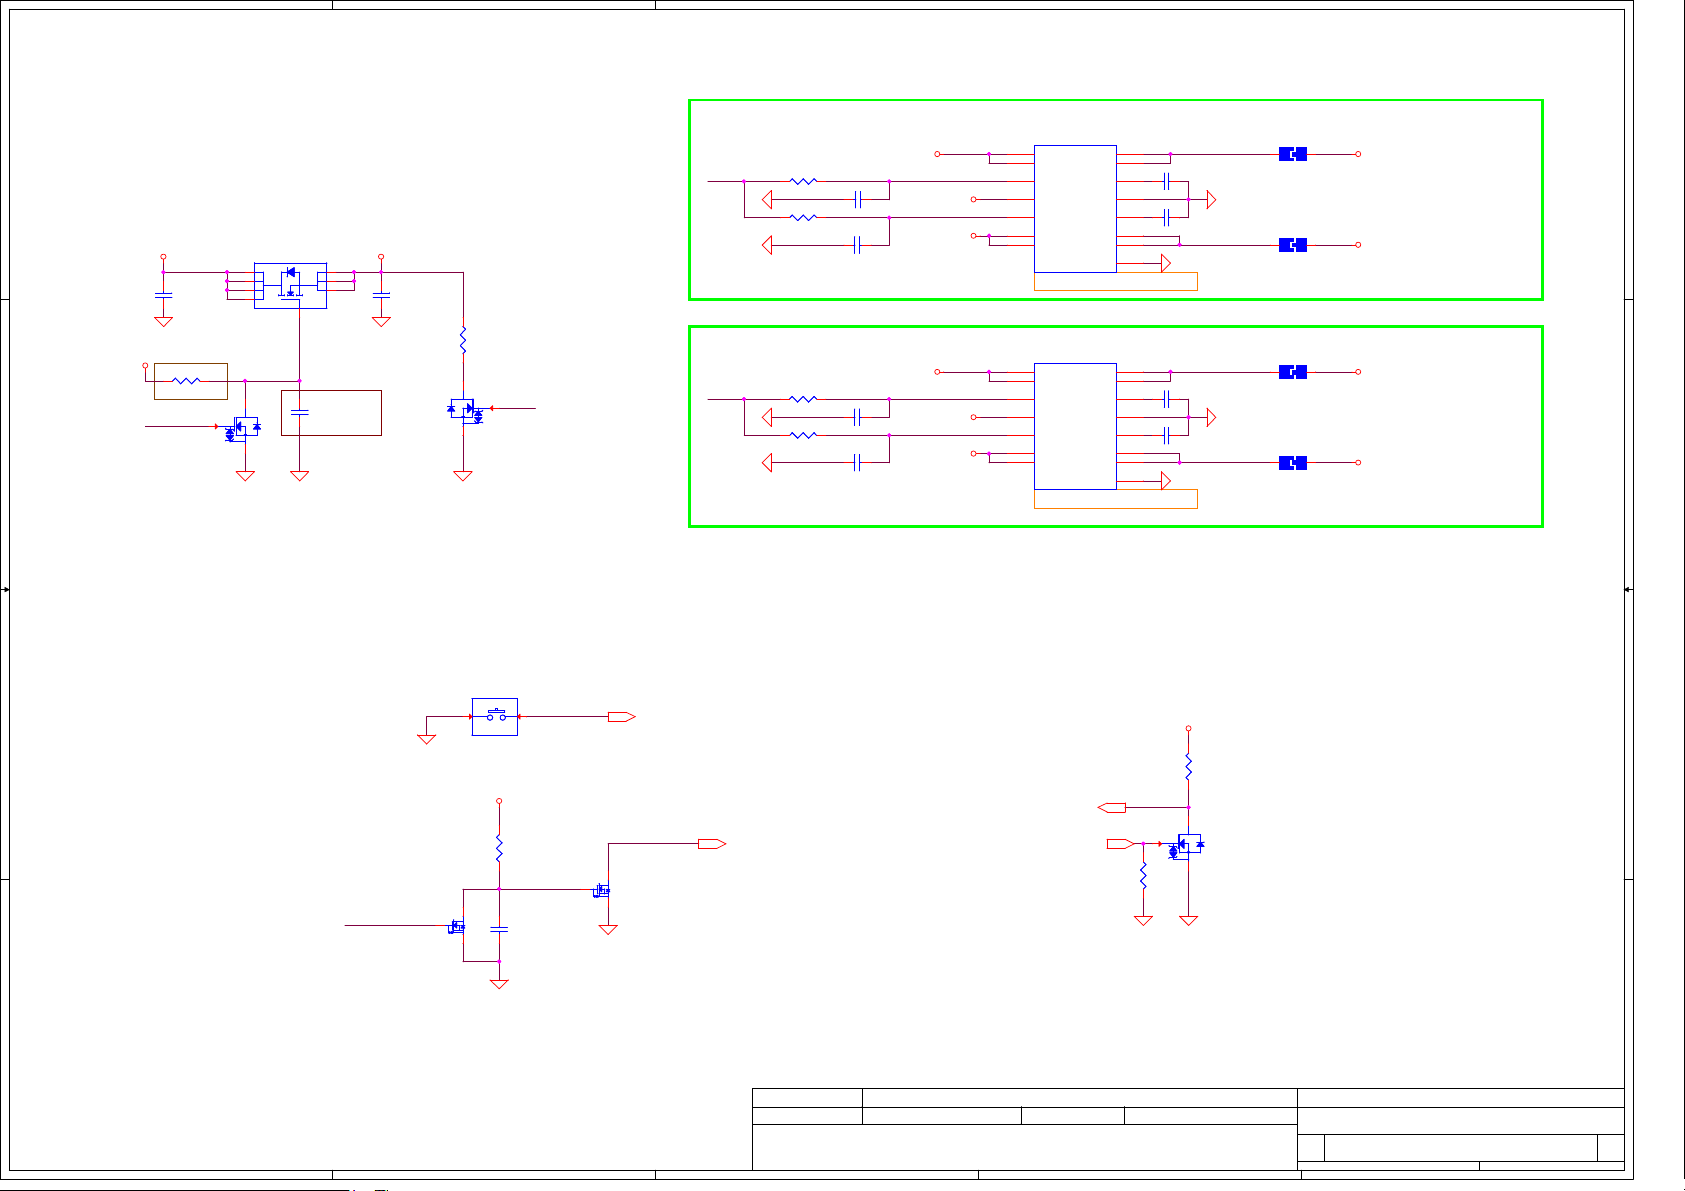Select the push-button switch symbol in the blue box
Viewport: 1685px width, 1191px height.
pos(495,717)
